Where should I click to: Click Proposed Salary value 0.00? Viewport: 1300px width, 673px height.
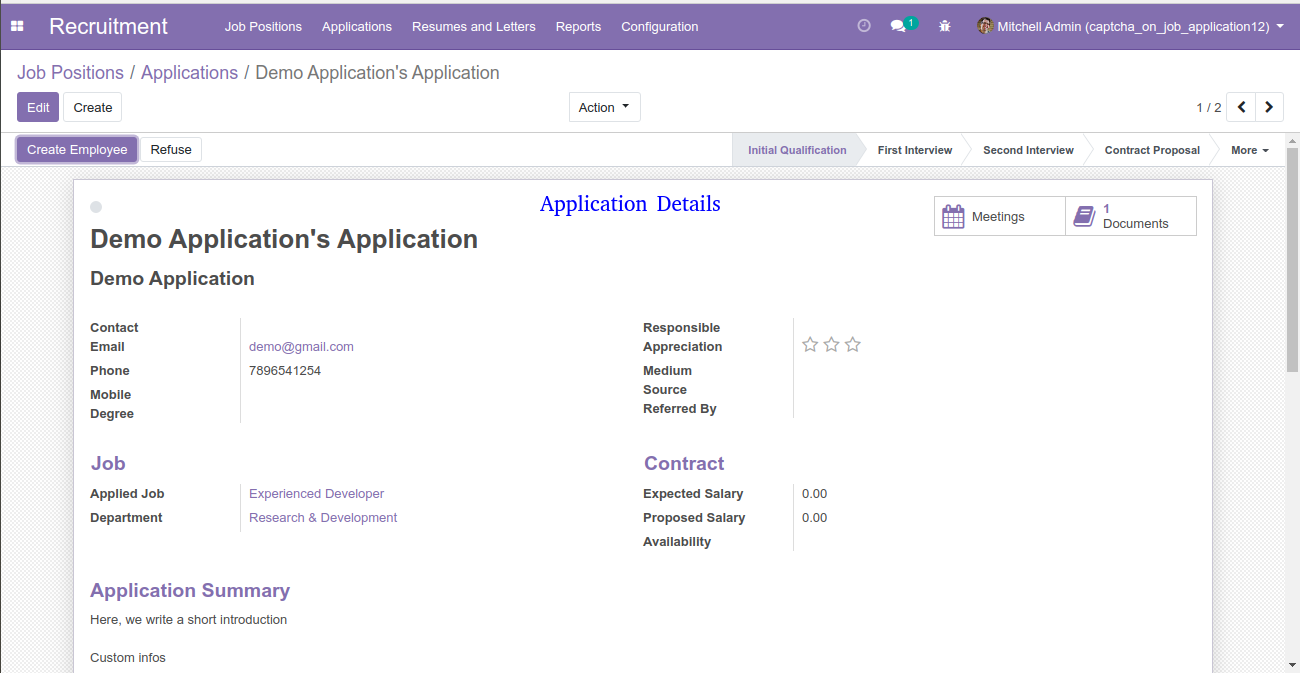pos(814,518)
